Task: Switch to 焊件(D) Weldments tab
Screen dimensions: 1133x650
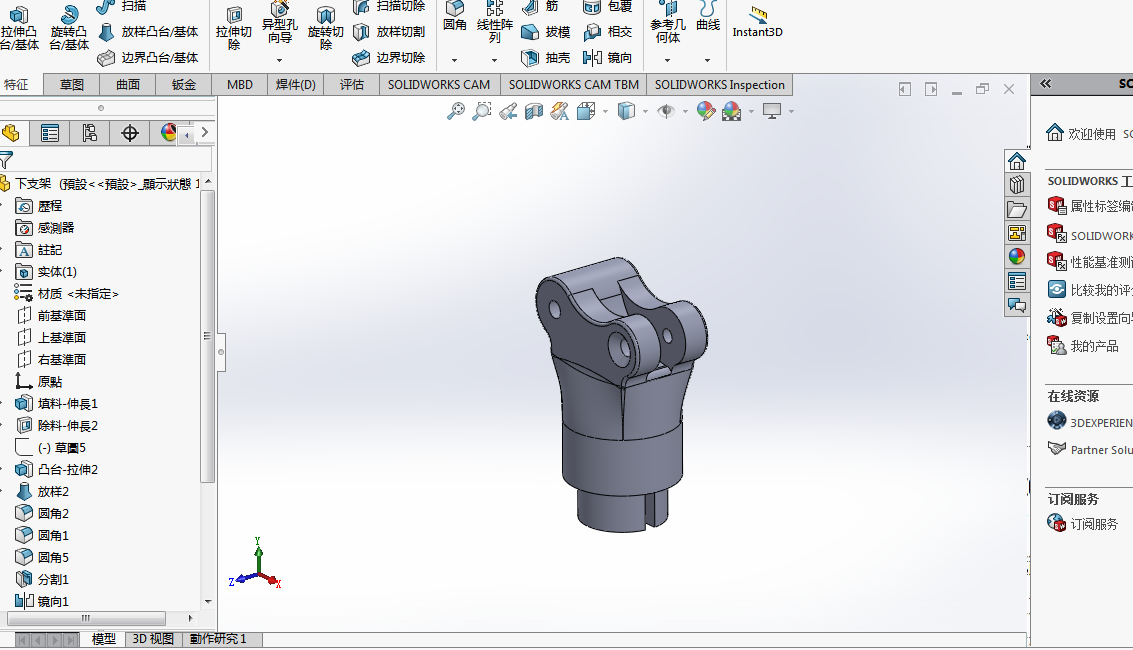Action: pos(296,84)
